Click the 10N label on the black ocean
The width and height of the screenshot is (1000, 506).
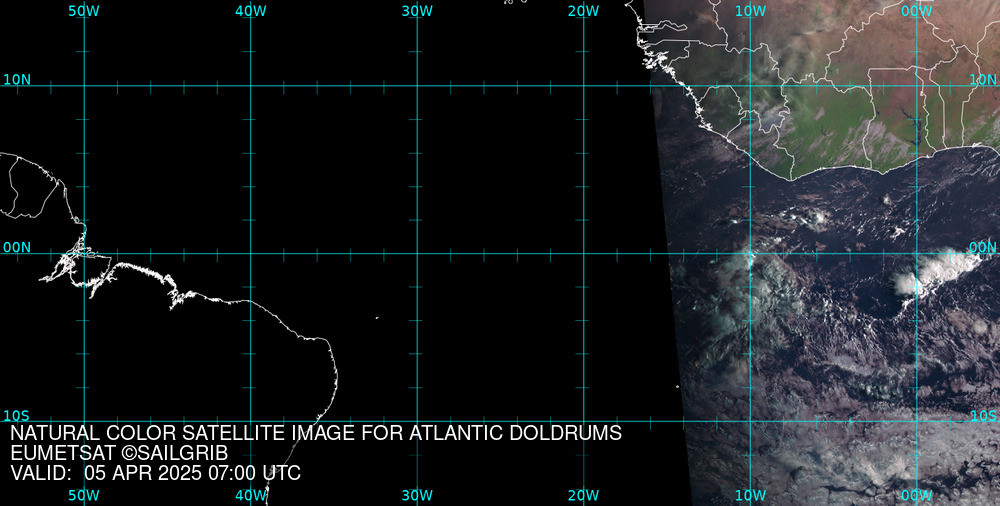tap(17, 80)
